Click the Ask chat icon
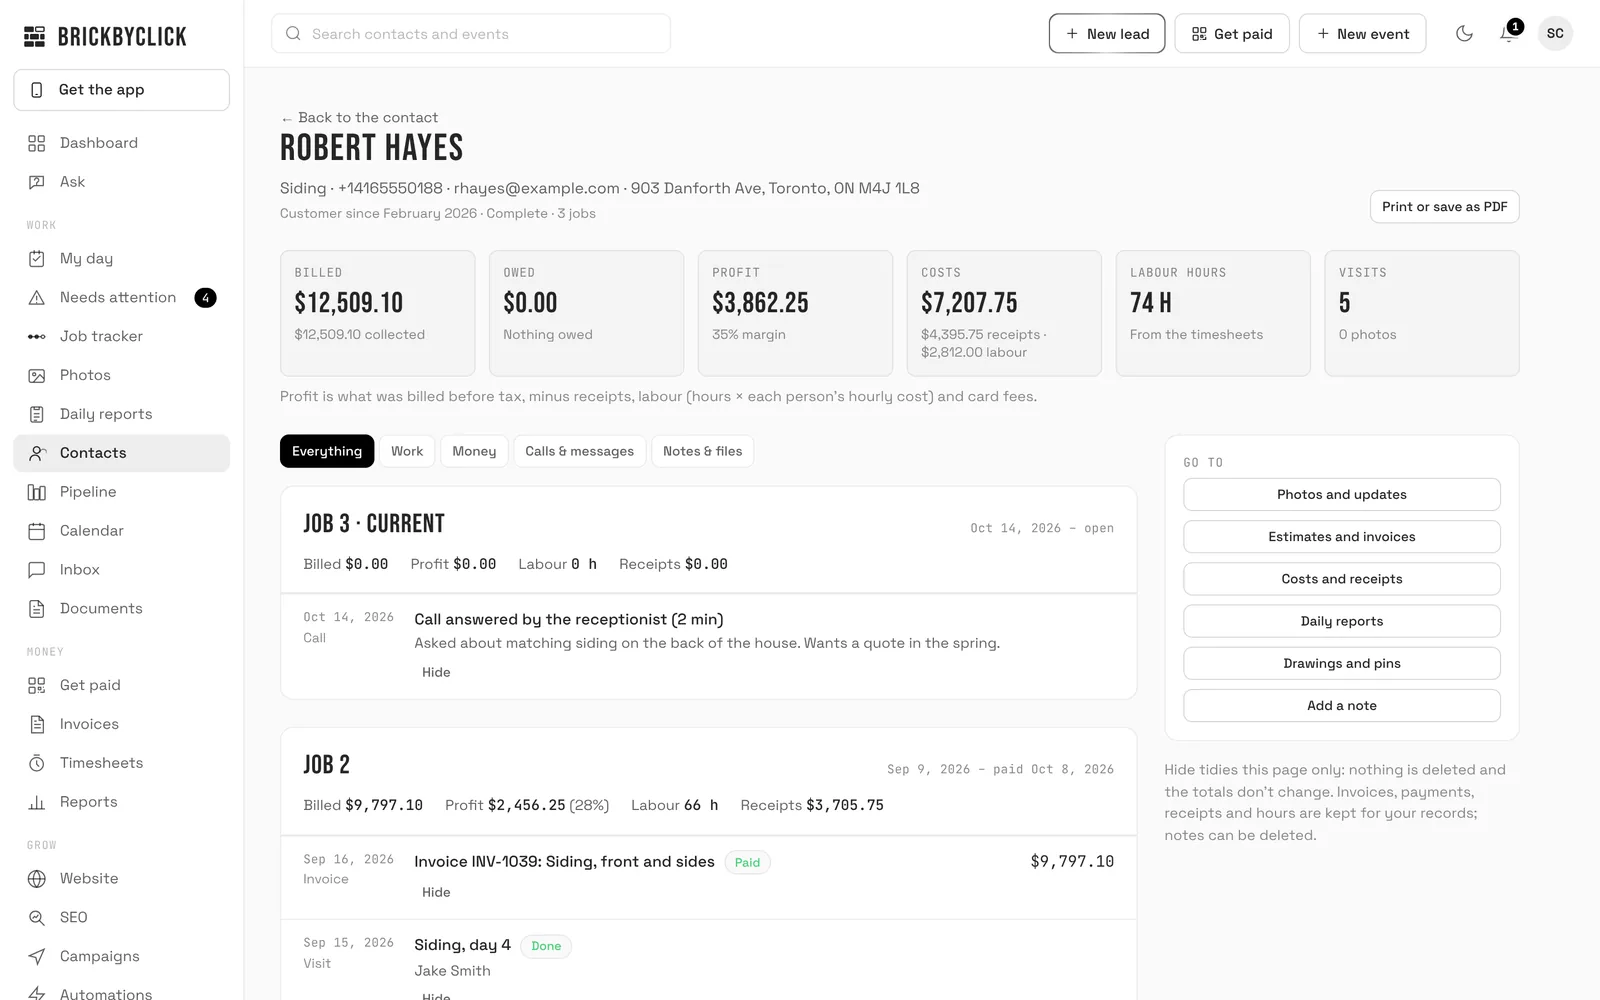 [x=37, y=182]
